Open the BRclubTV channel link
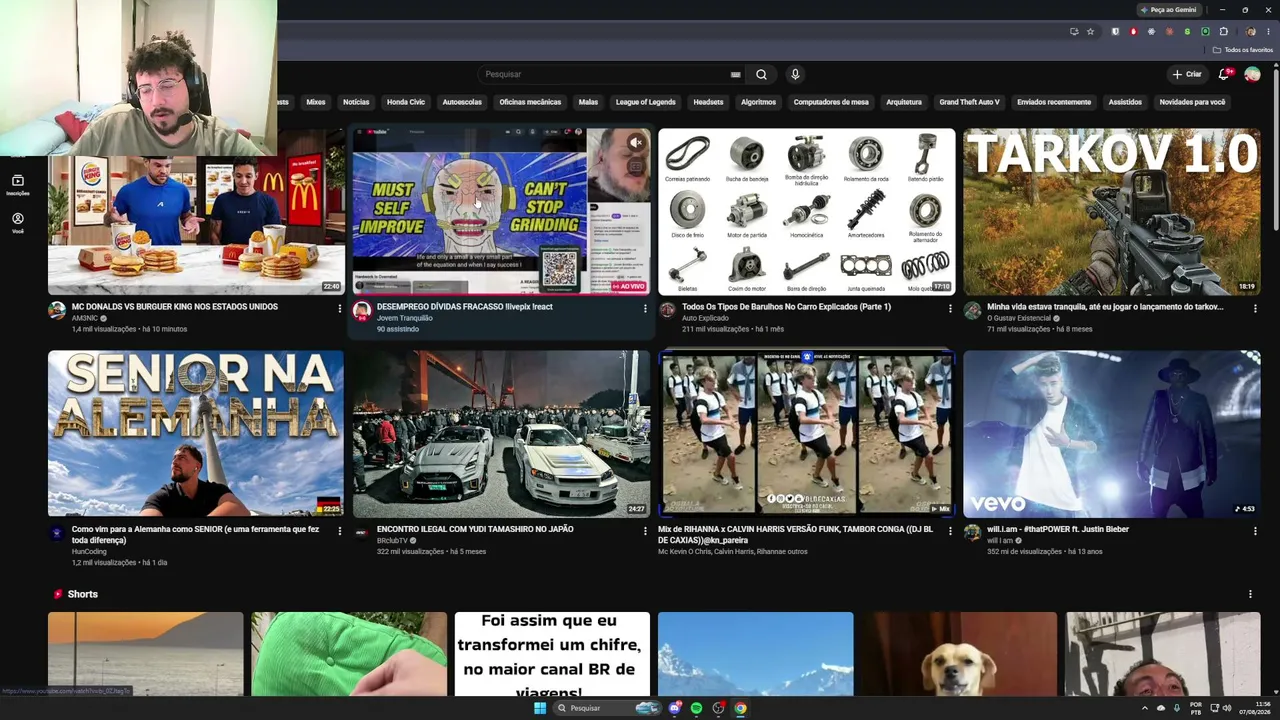 point(392,541)
